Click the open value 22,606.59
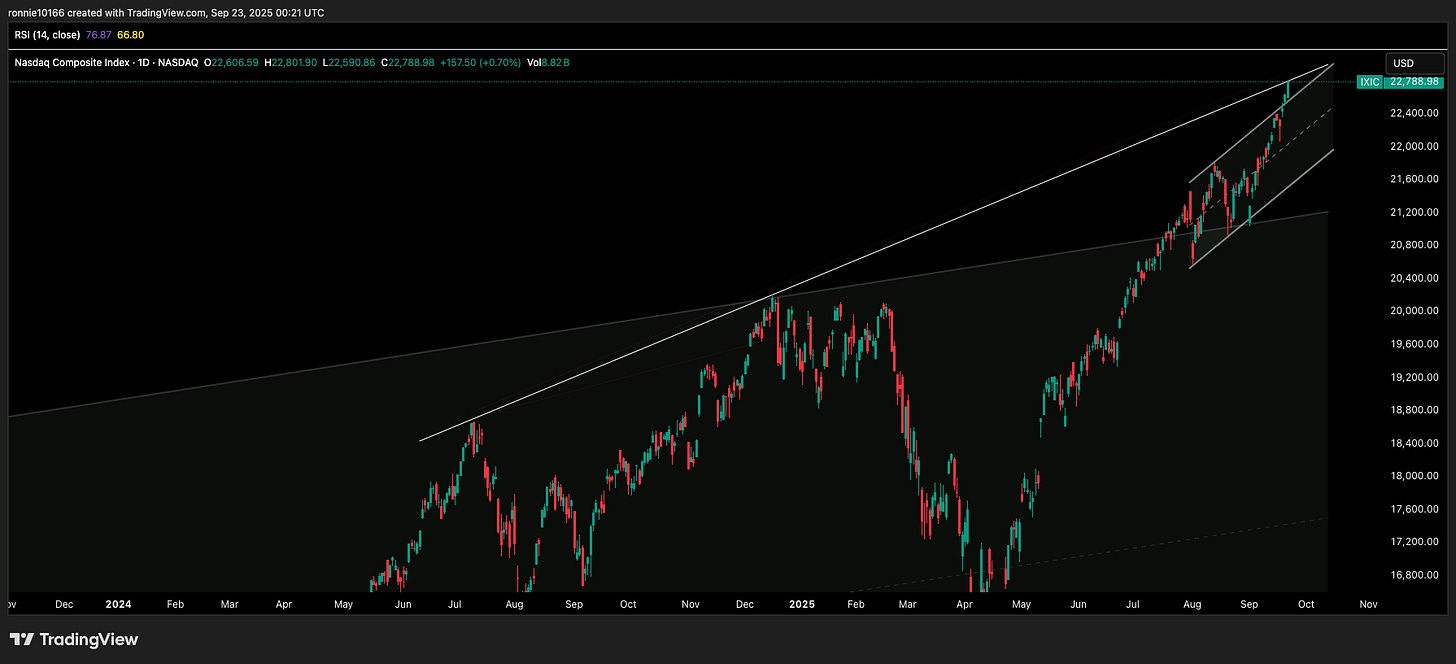The height and width of the screenshot is (664, 1456). (x=236, y=62)
